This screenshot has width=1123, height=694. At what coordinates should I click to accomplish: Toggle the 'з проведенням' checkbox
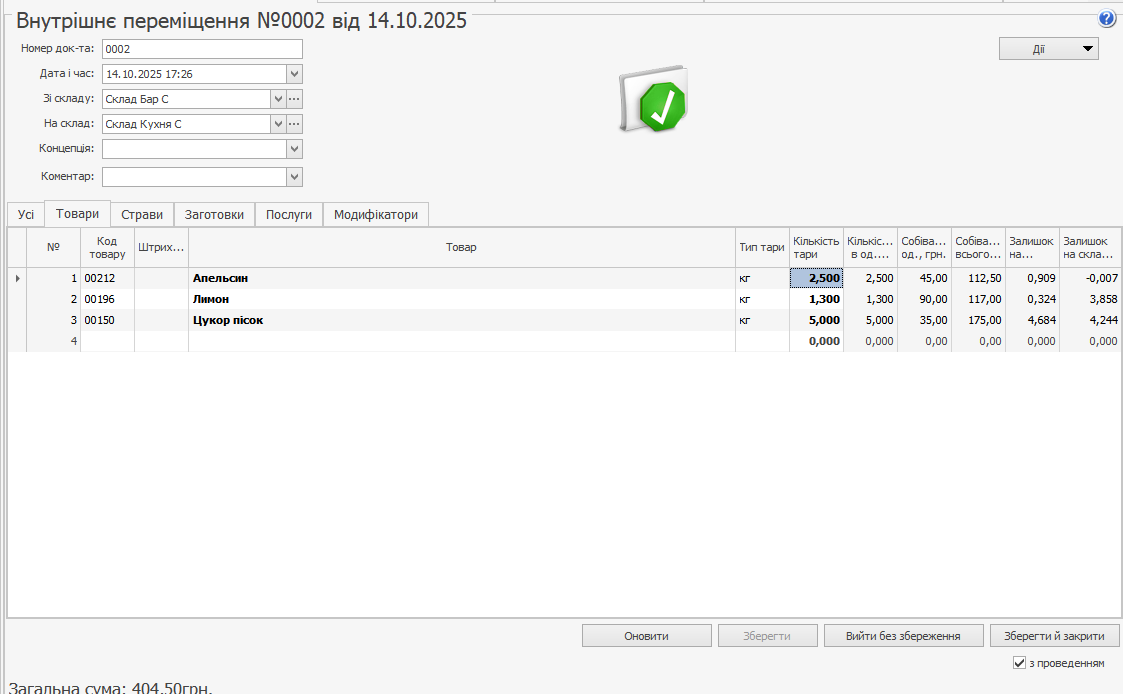coord(1019,663)
